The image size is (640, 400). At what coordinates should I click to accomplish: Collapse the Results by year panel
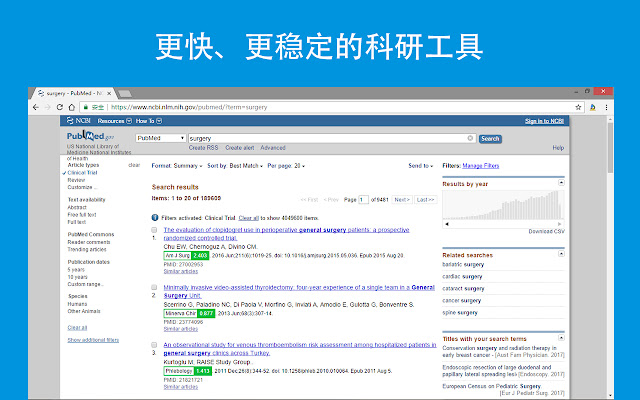(561, 182)
